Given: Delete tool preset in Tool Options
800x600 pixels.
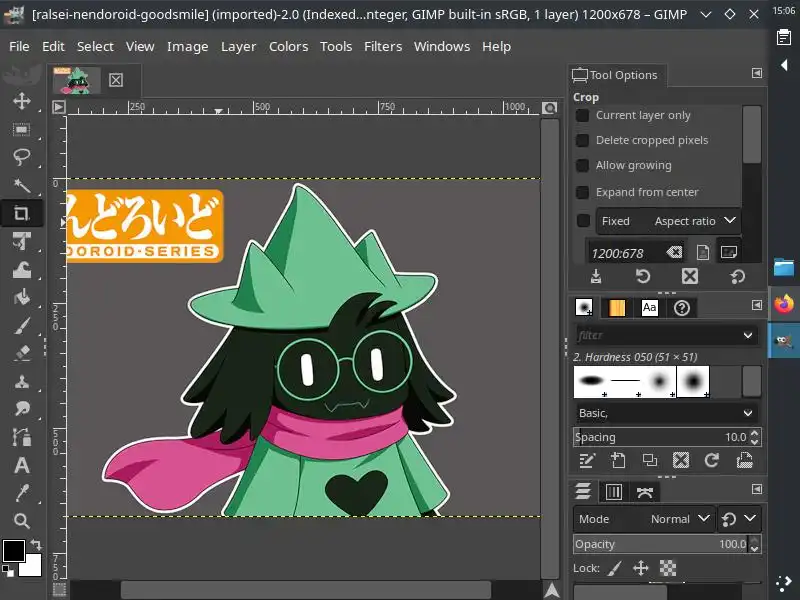Looking at the screenshot, I should [x=690, y=277].
